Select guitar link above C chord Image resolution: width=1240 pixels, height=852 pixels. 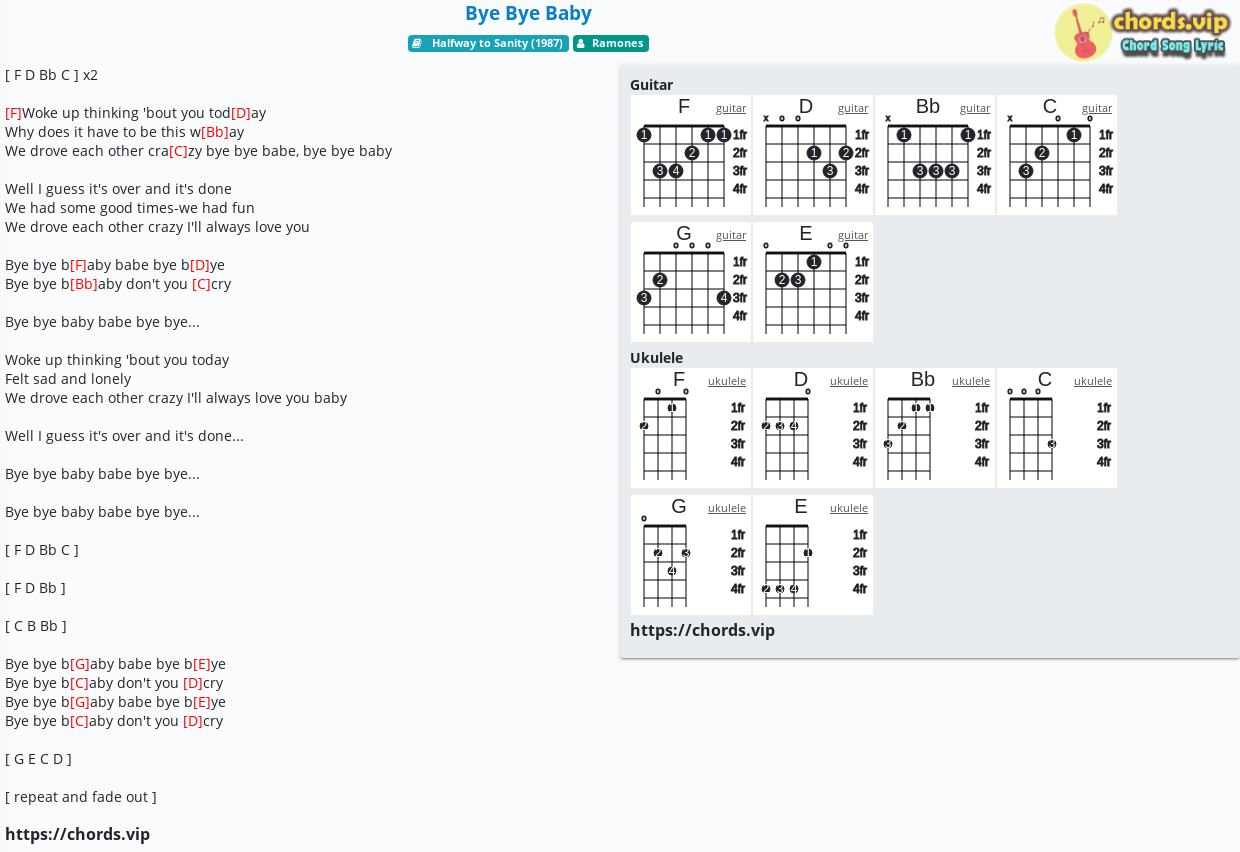tap(1097, 108)
